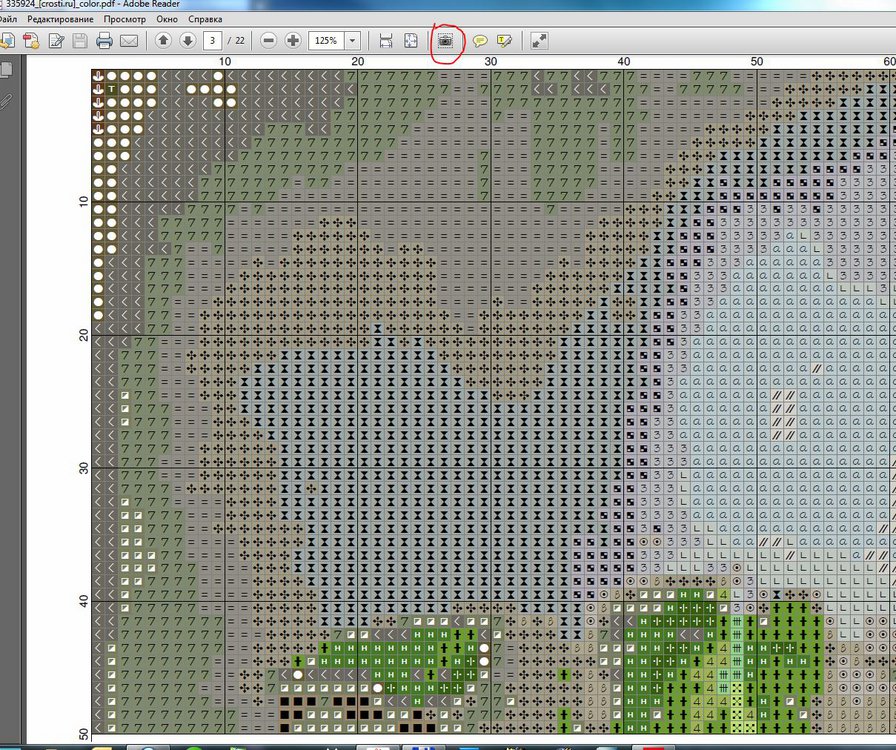Open the Редактирование menu
Viewport: 896px width, 750px height.
point(61,19)
